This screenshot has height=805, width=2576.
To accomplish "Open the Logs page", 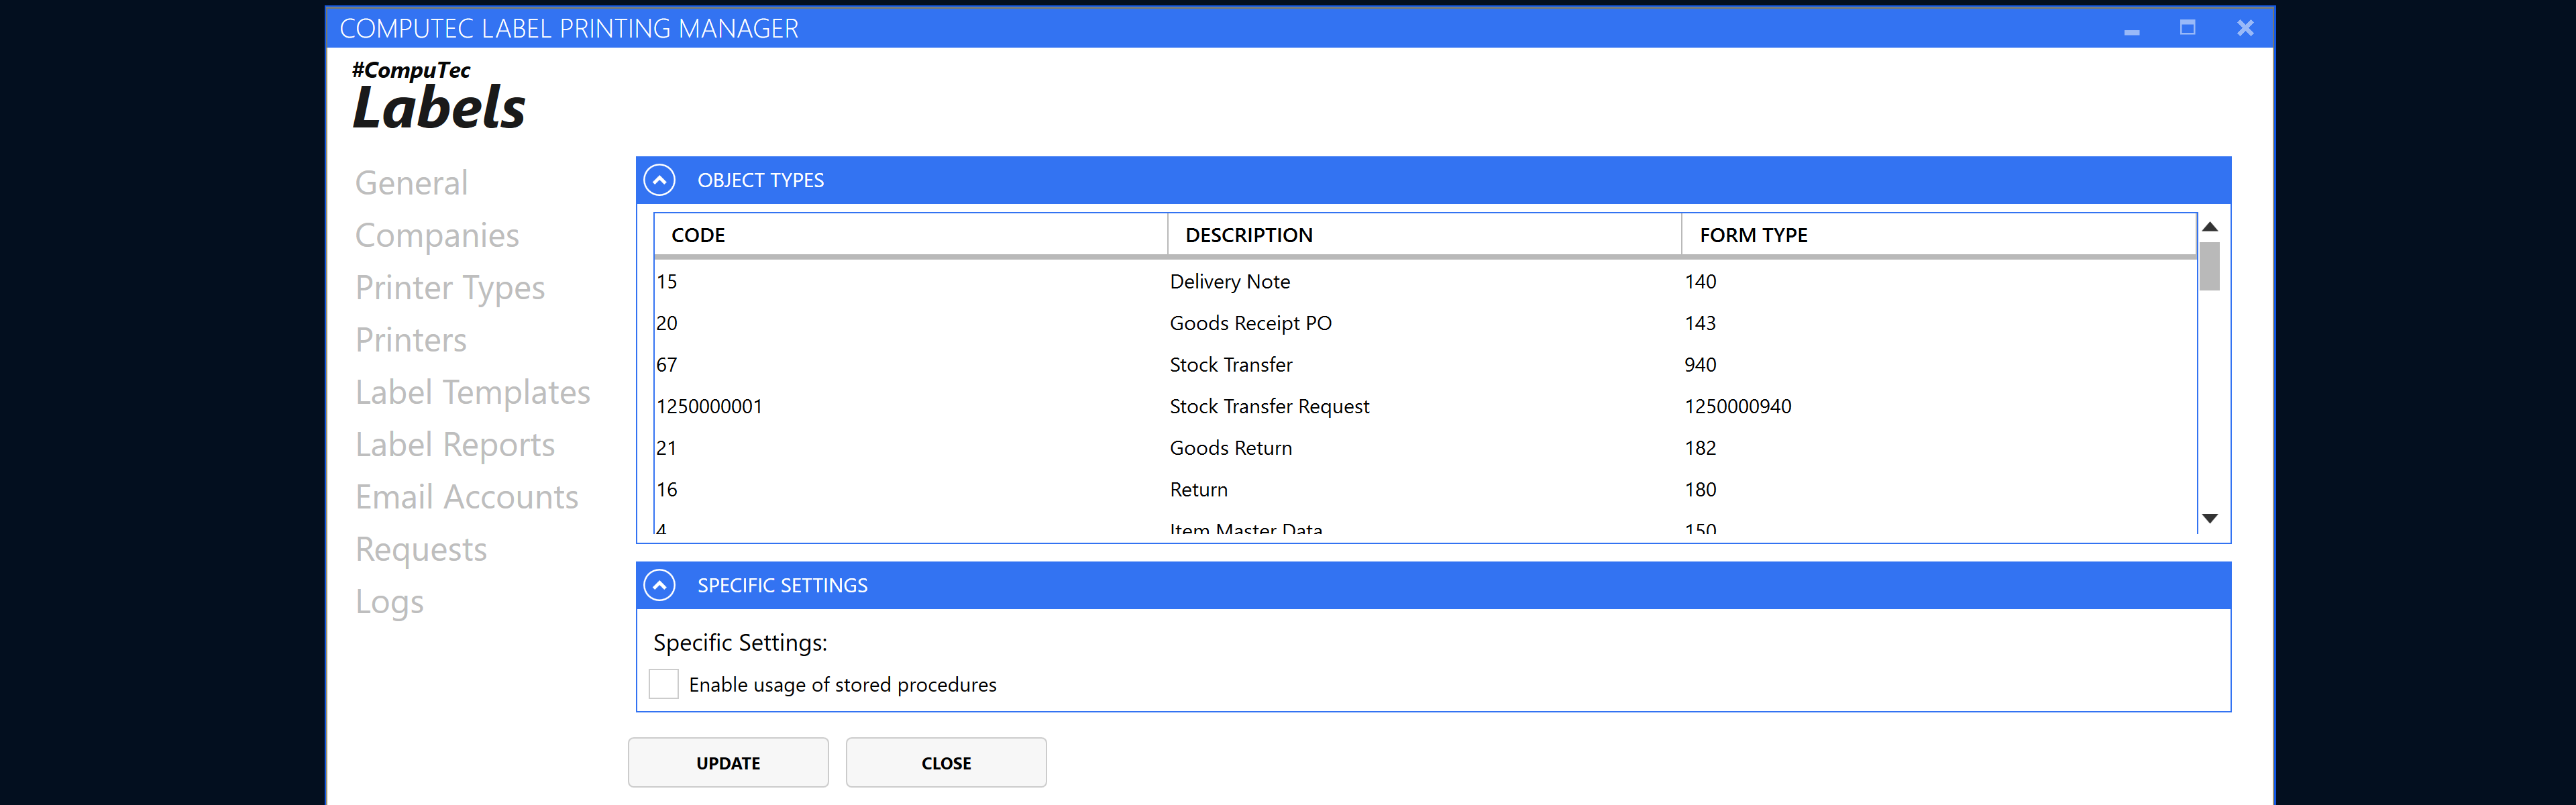I will click(x=389, y=602).
